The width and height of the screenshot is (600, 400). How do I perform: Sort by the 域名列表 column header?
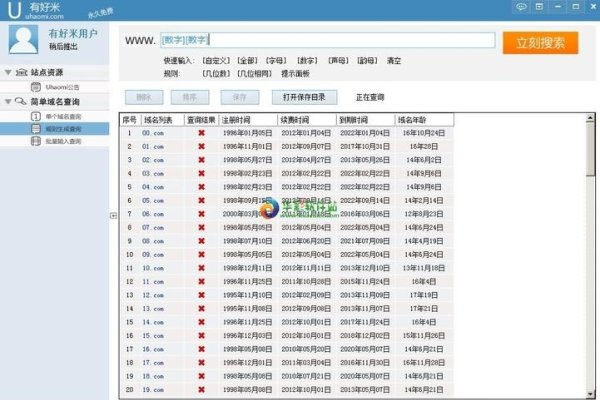pos(162,120)
